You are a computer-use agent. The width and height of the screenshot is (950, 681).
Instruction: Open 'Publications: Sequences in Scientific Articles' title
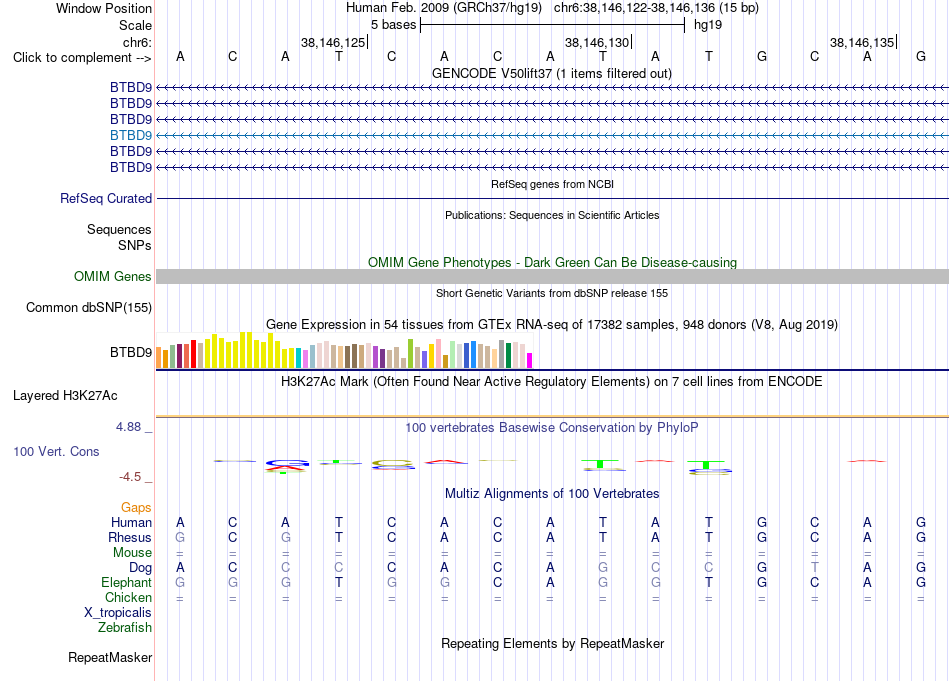coord(552,215)
